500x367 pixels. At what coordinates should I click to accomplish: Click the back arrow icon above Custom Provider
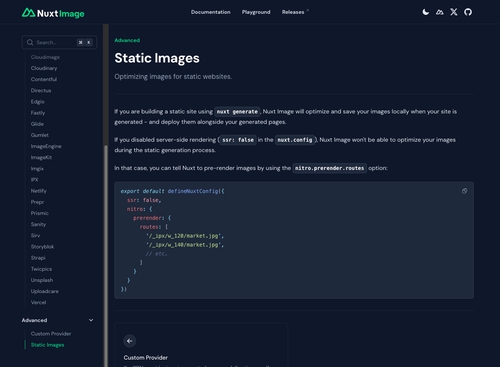tap(130, 341)
